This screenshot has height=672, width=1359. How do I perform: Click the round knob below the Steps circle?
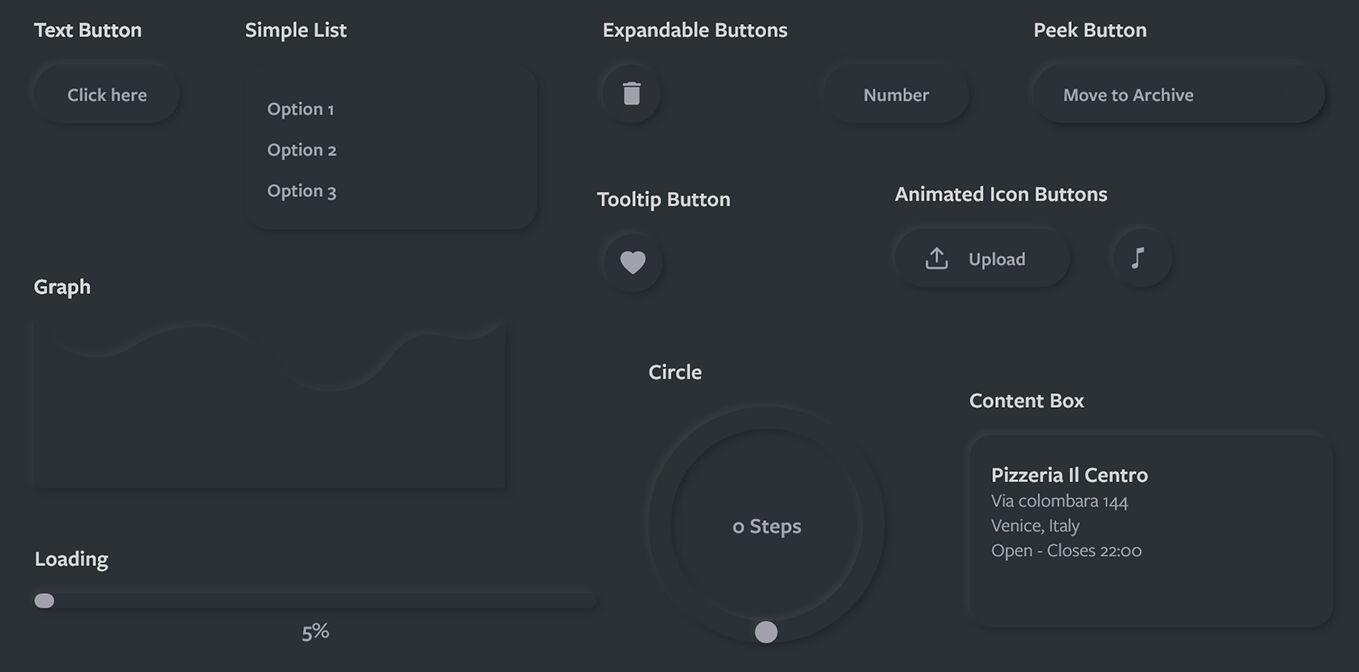click(765, 631)
